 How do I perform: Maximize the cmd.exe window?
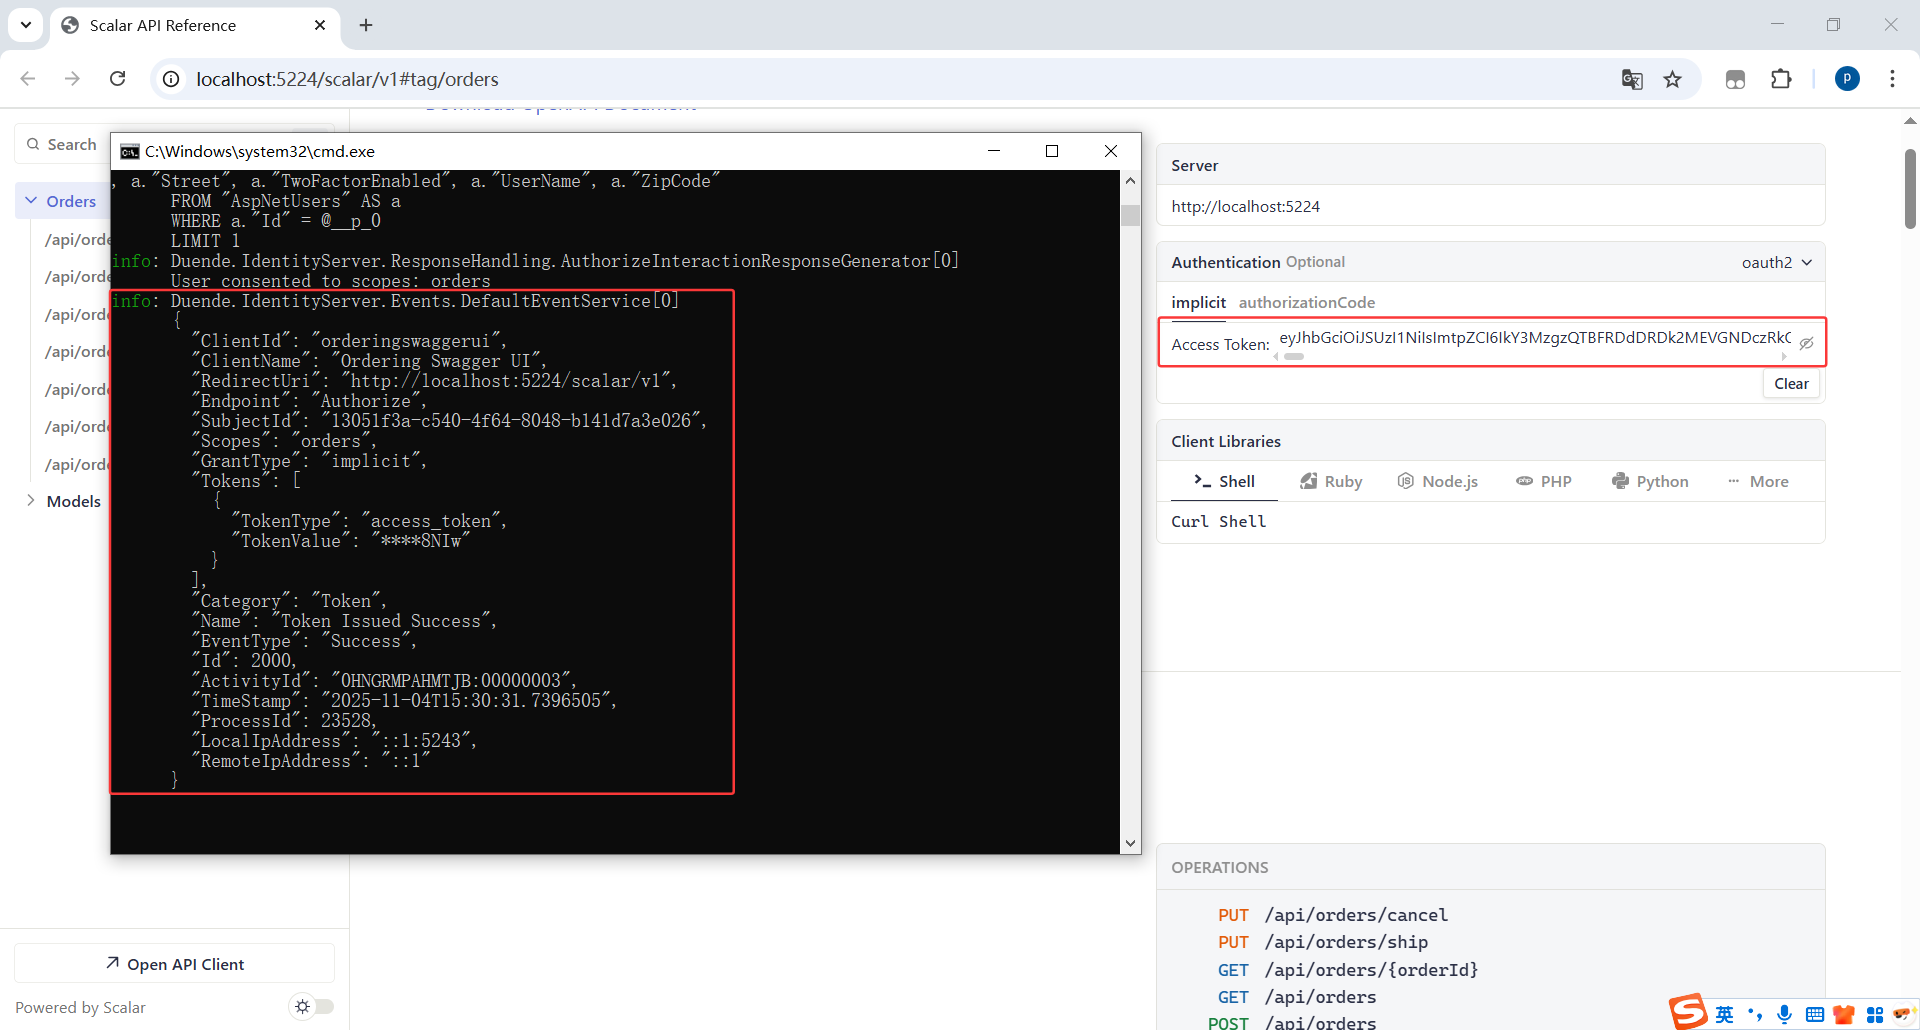1052,151
